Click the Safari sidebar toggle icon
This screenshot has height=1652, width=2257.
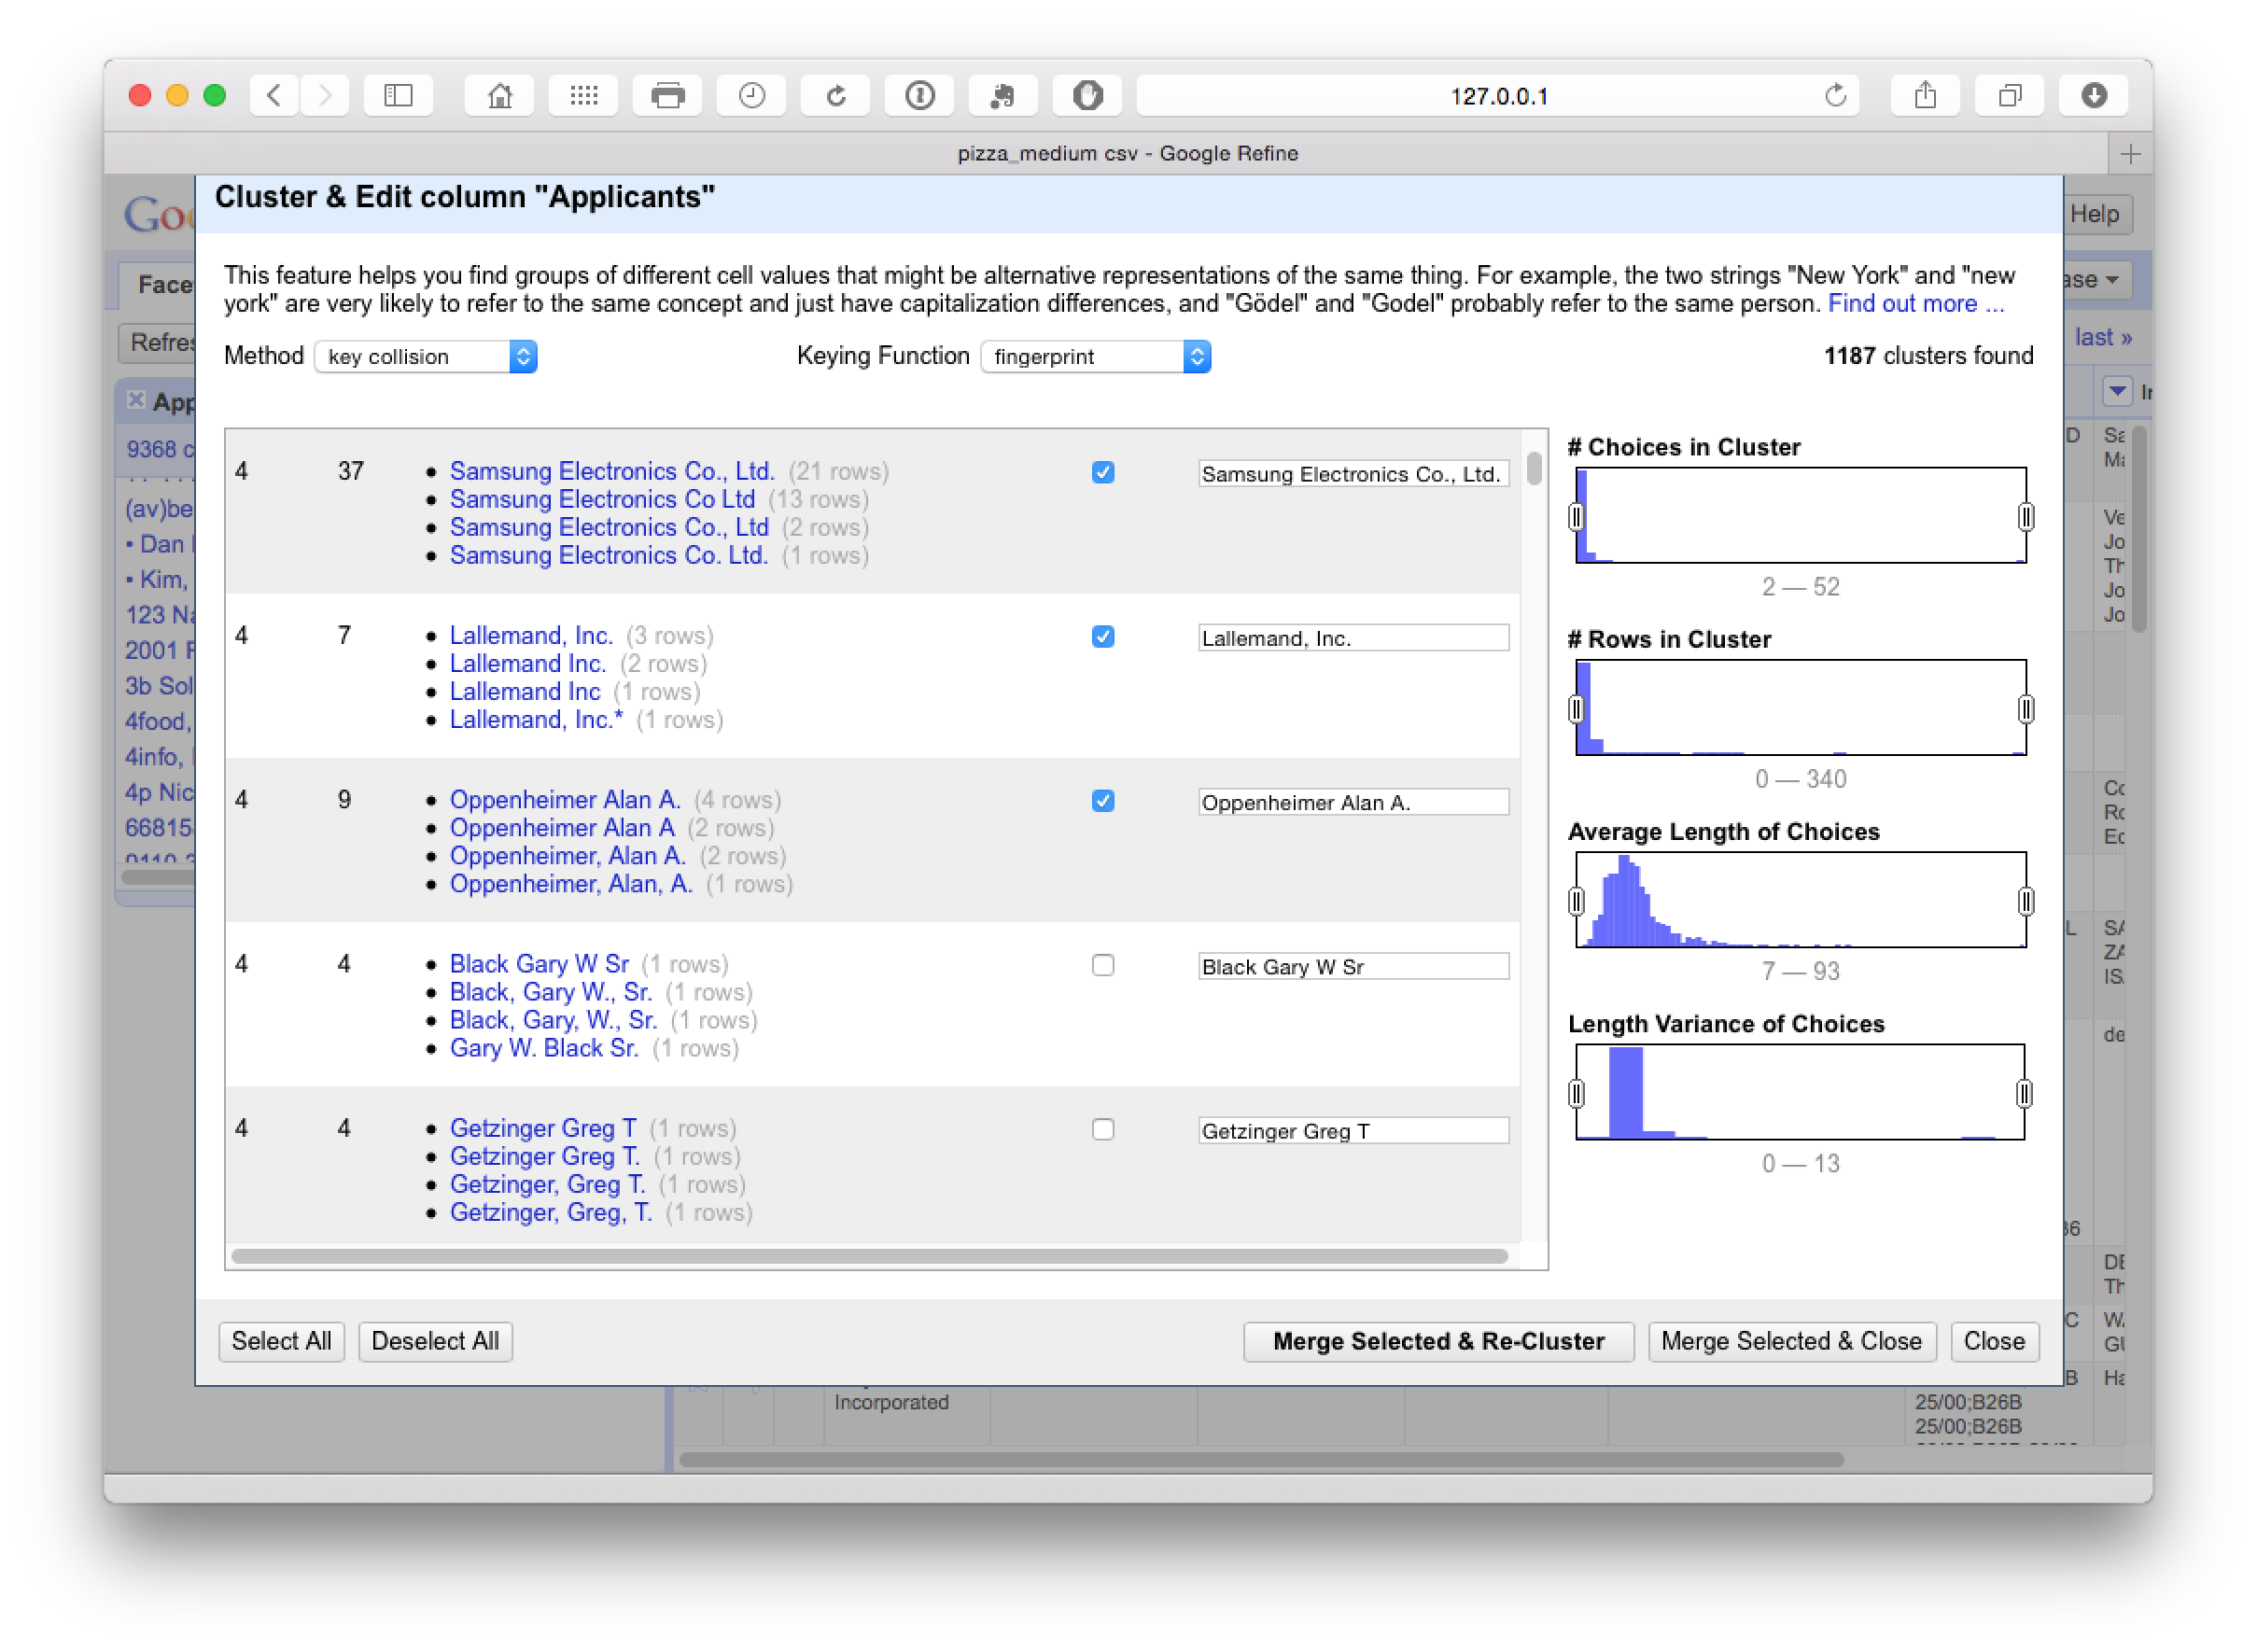tap(398, 96)
